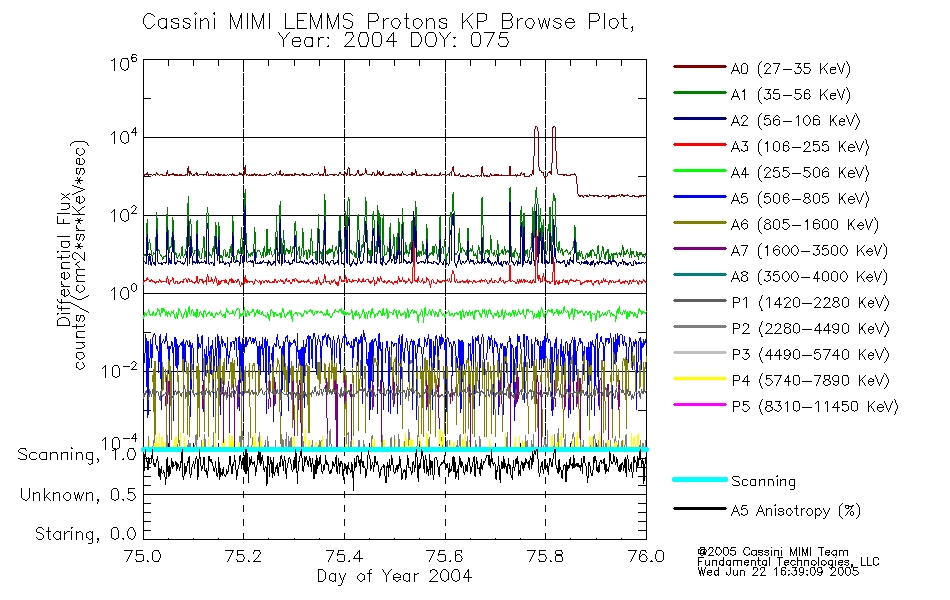This screenshot has width=950, height=600.
Task: Click the A3 (106-255 KeV) legend label
Action: point(800,147)
